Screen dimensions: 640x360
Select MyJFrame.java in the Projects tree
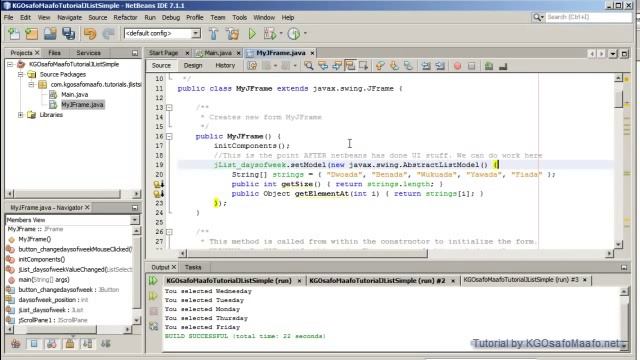tap(82, 105)
